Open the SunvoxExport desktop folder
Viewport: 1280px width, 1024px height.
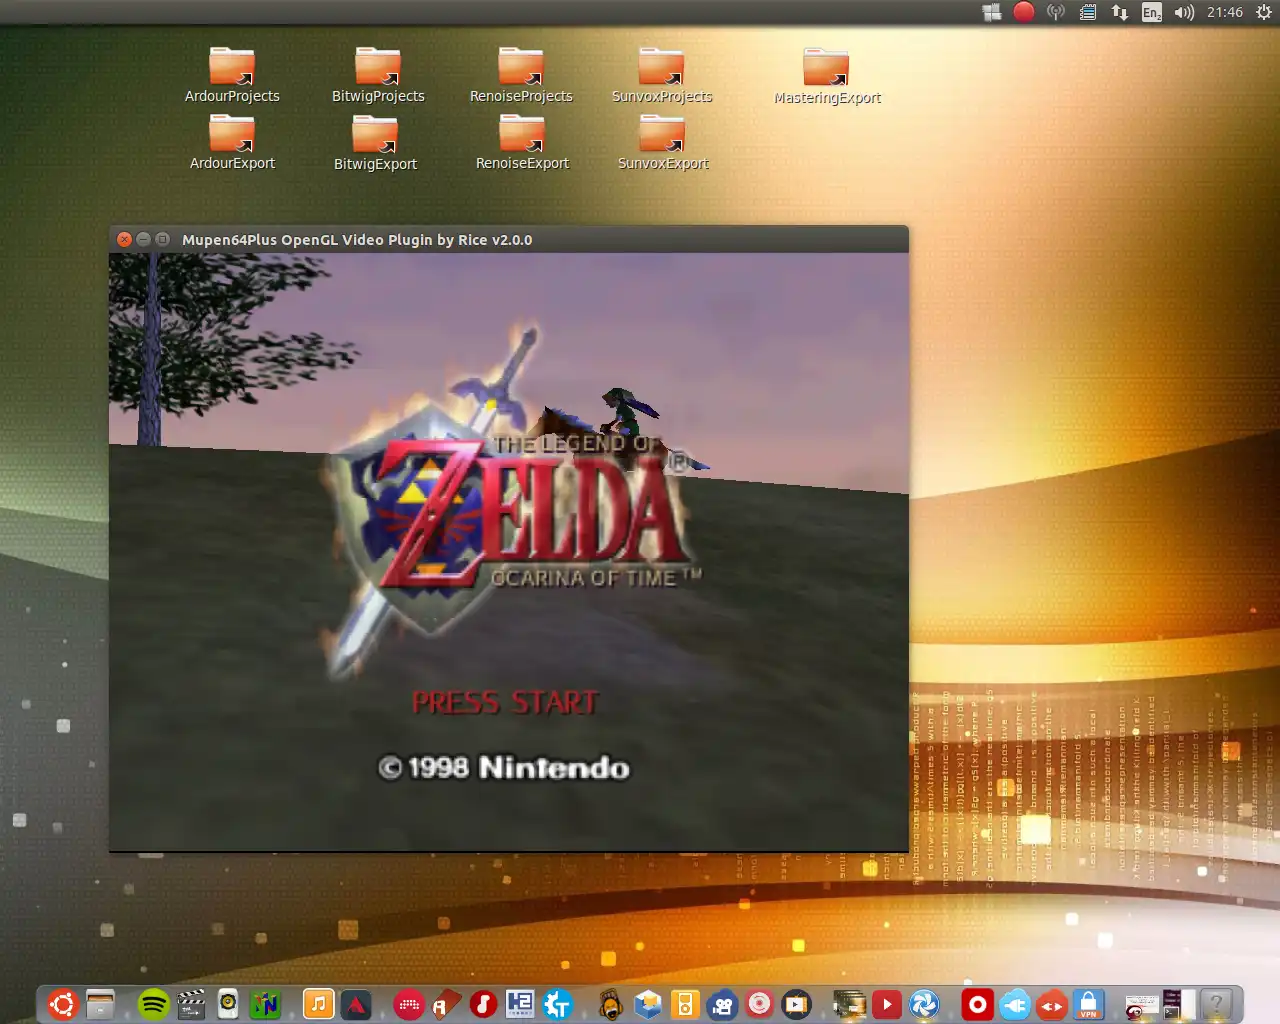pos(662,142)
